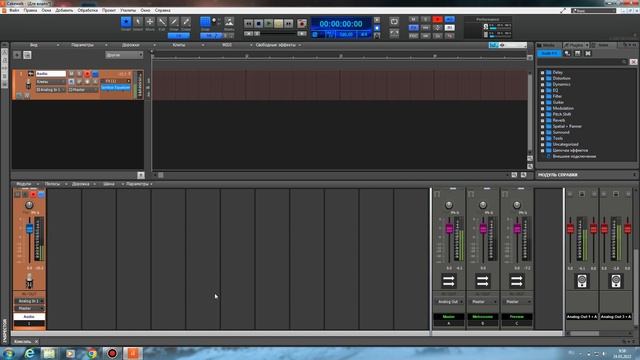This screenshot has height=360, width=640.
Task: Toggle global Mute button in Mix module
Action: click(413, 19)
